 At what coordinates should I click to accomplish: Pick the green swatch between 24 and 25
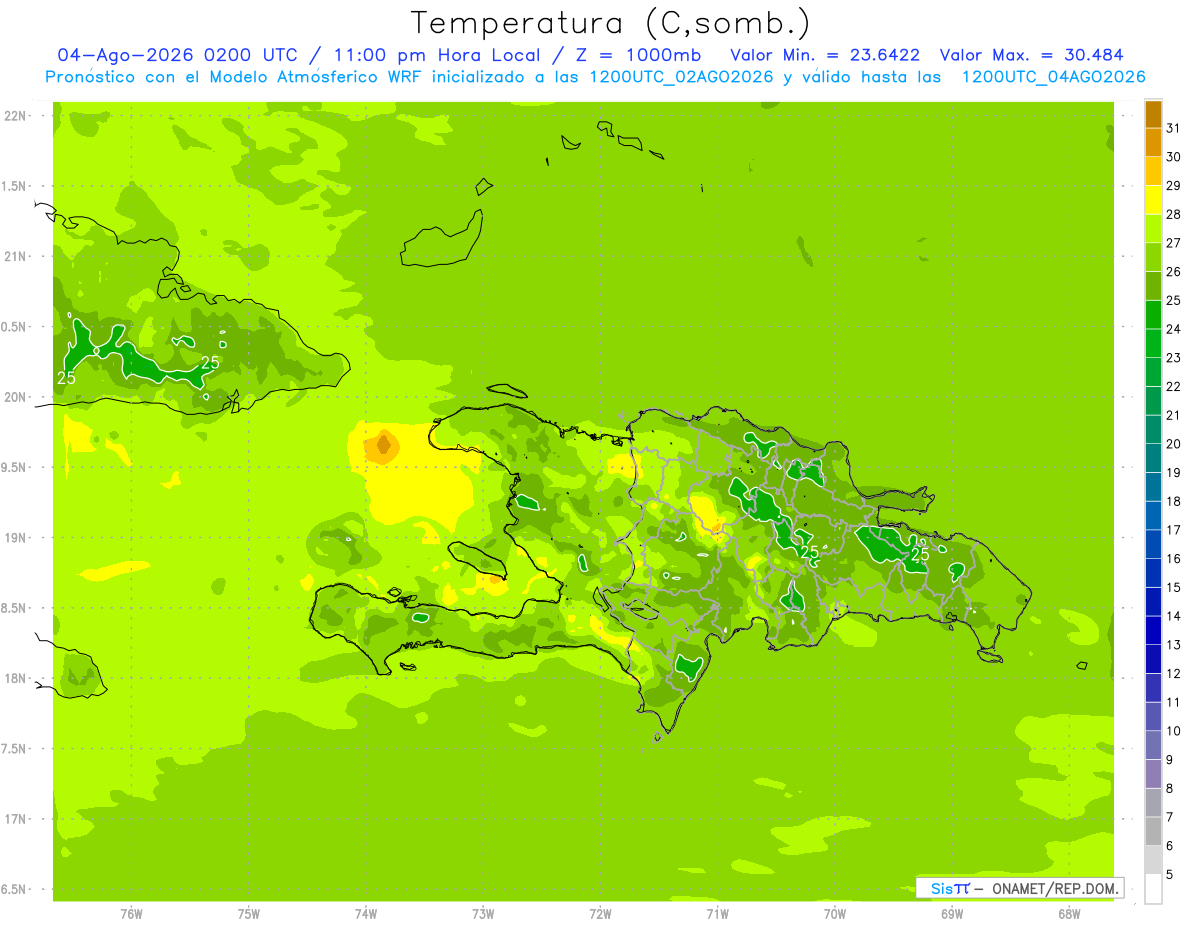point(1153,315)
